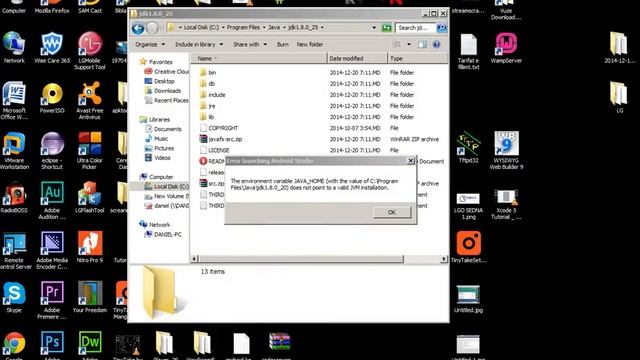Select the bin folder
Image resolution: width=640 pixels, height=360 pixels.
click(x=212, y=73)
